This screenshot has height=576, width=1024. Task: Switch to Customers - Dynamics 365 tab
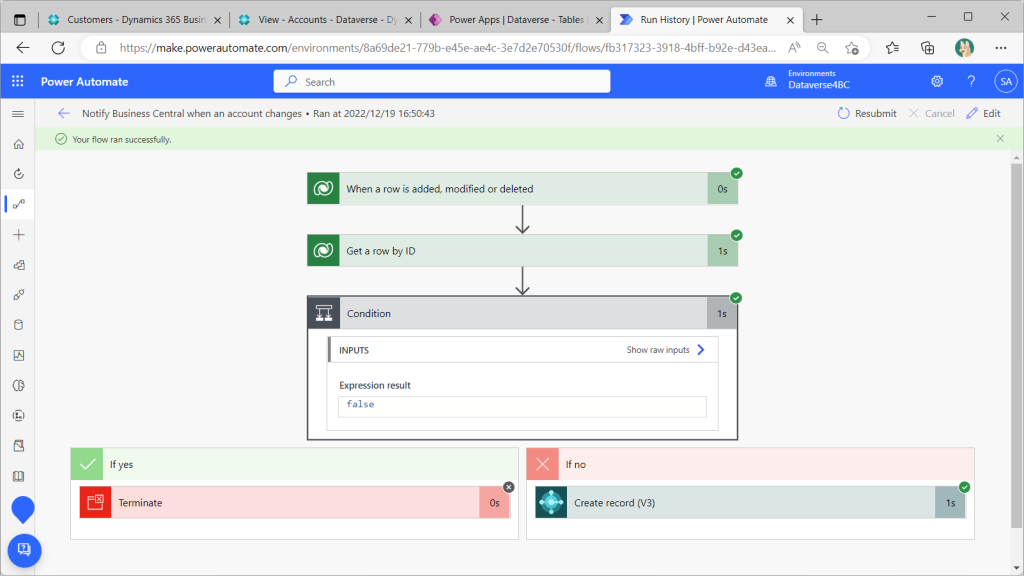coord(136,20)
